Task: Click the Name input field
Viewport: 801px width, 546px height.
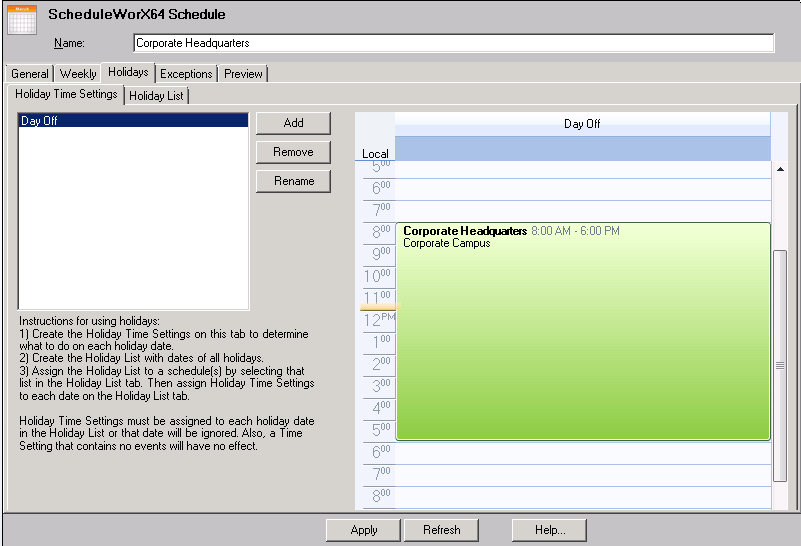Action: pos(453,43)
